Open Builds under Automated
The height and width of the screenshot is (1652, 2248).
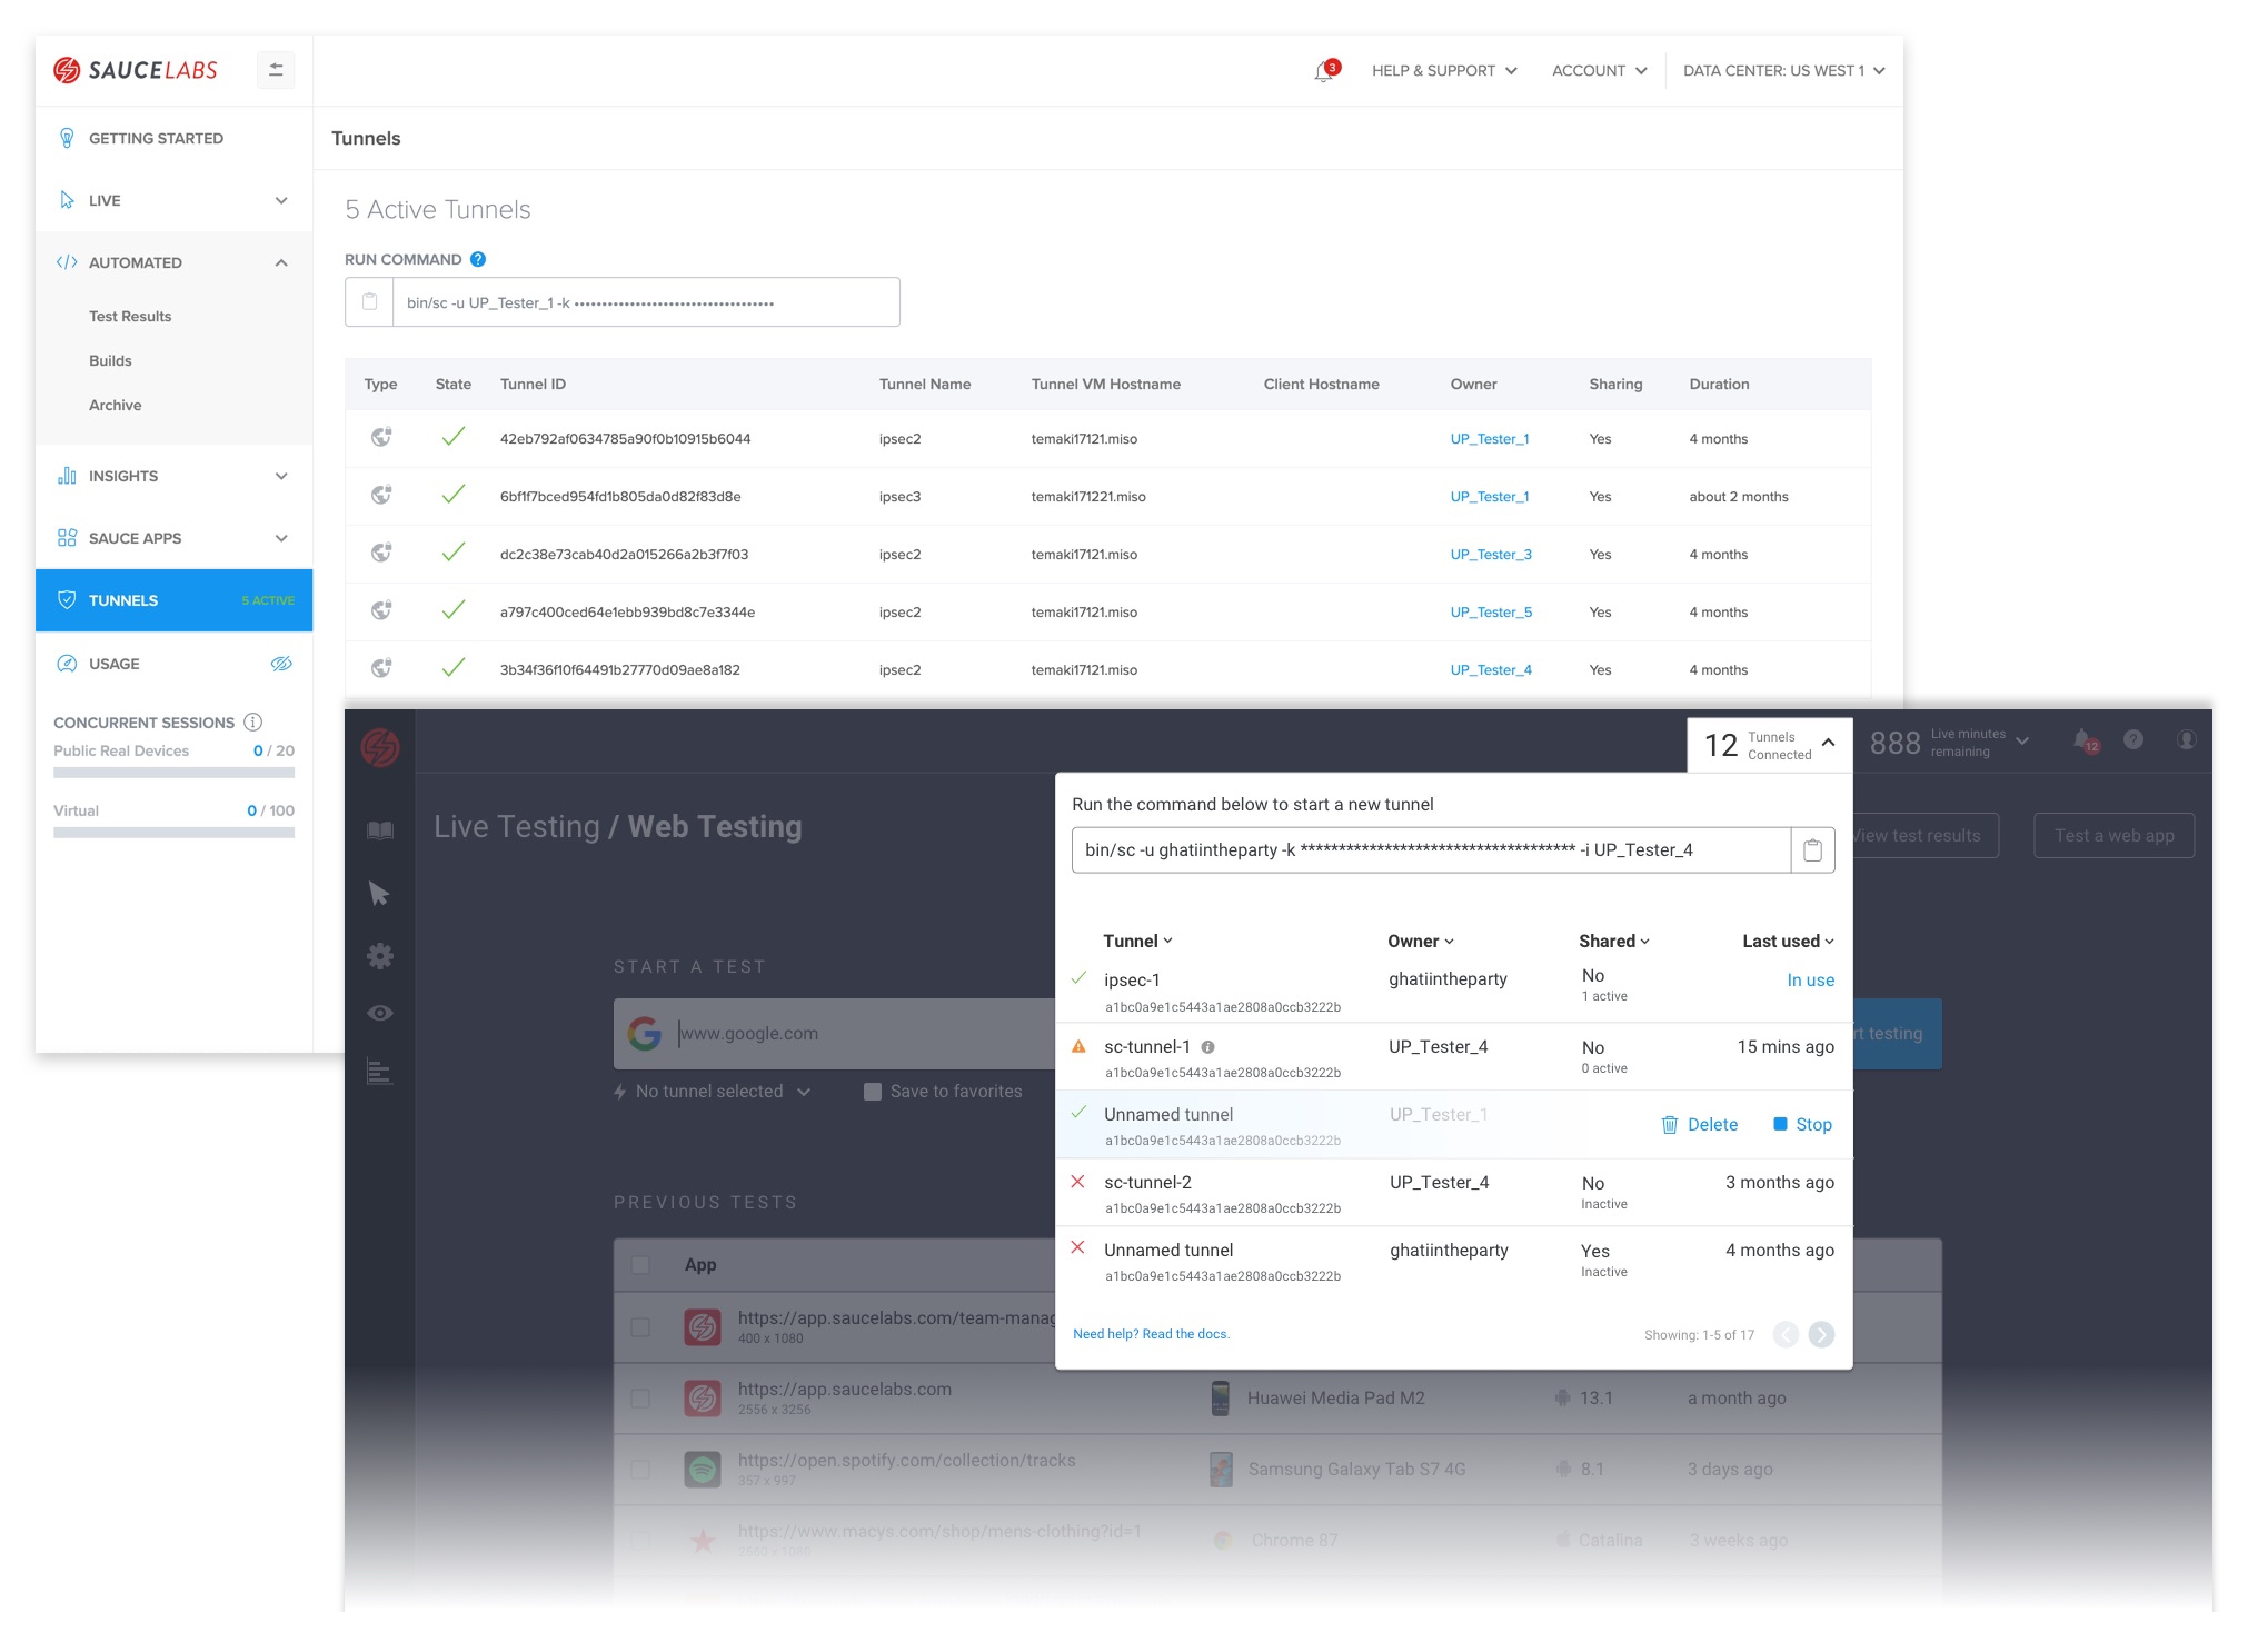click(110, 361)
